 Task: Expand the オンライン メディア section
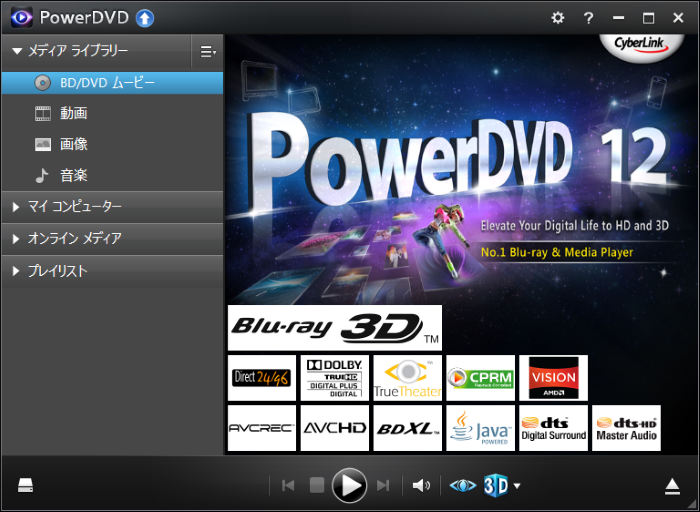(17, 239)
